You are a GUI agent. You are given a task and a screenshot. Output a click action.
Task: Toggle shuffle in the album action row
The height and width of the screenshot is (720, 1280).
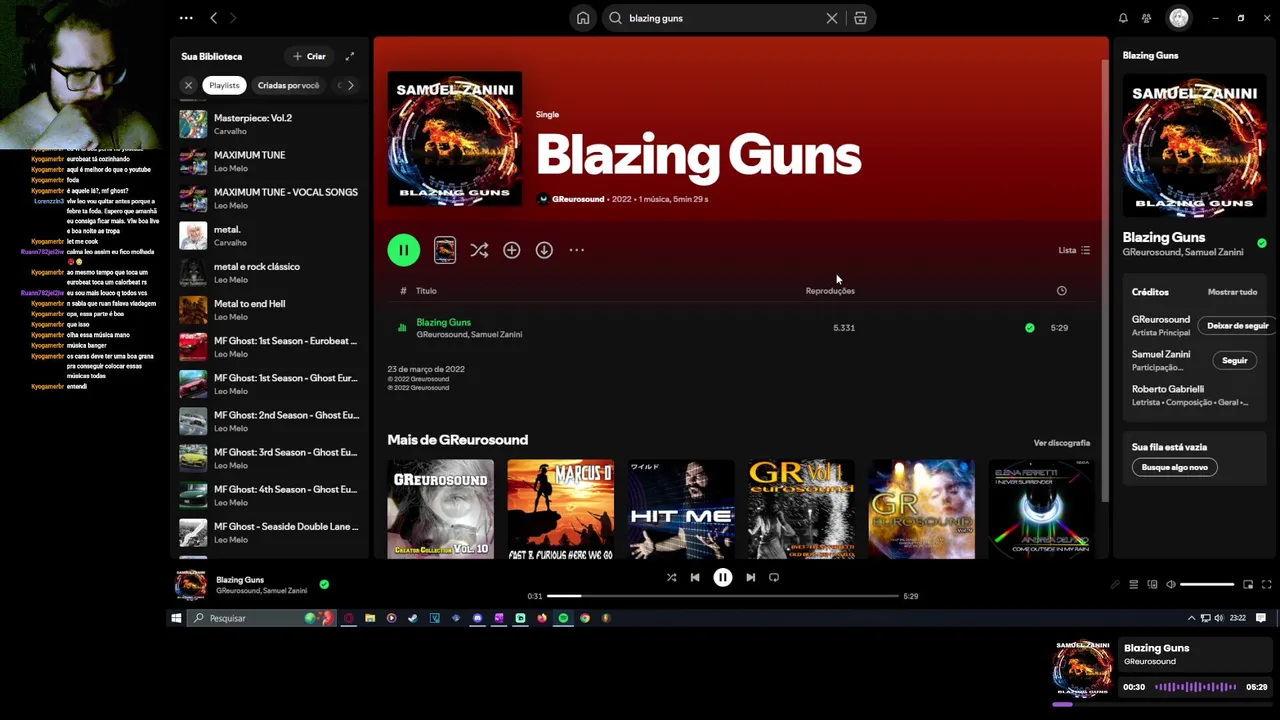pos(479,250)
